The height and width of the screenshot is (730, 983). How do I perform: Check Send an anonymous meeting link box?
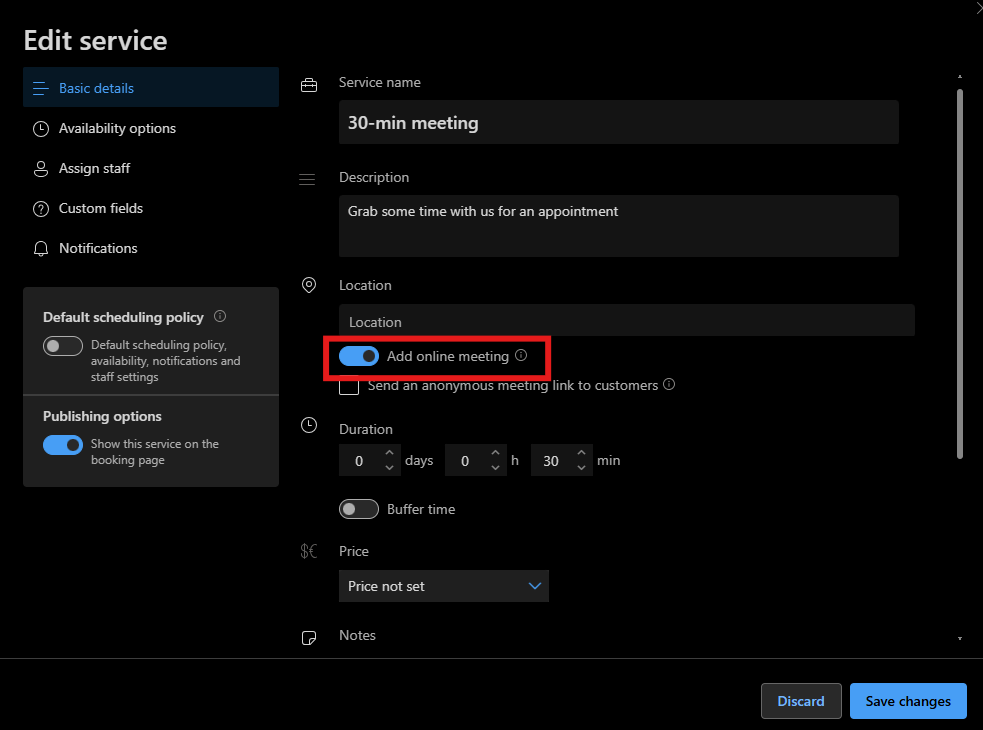349,385
